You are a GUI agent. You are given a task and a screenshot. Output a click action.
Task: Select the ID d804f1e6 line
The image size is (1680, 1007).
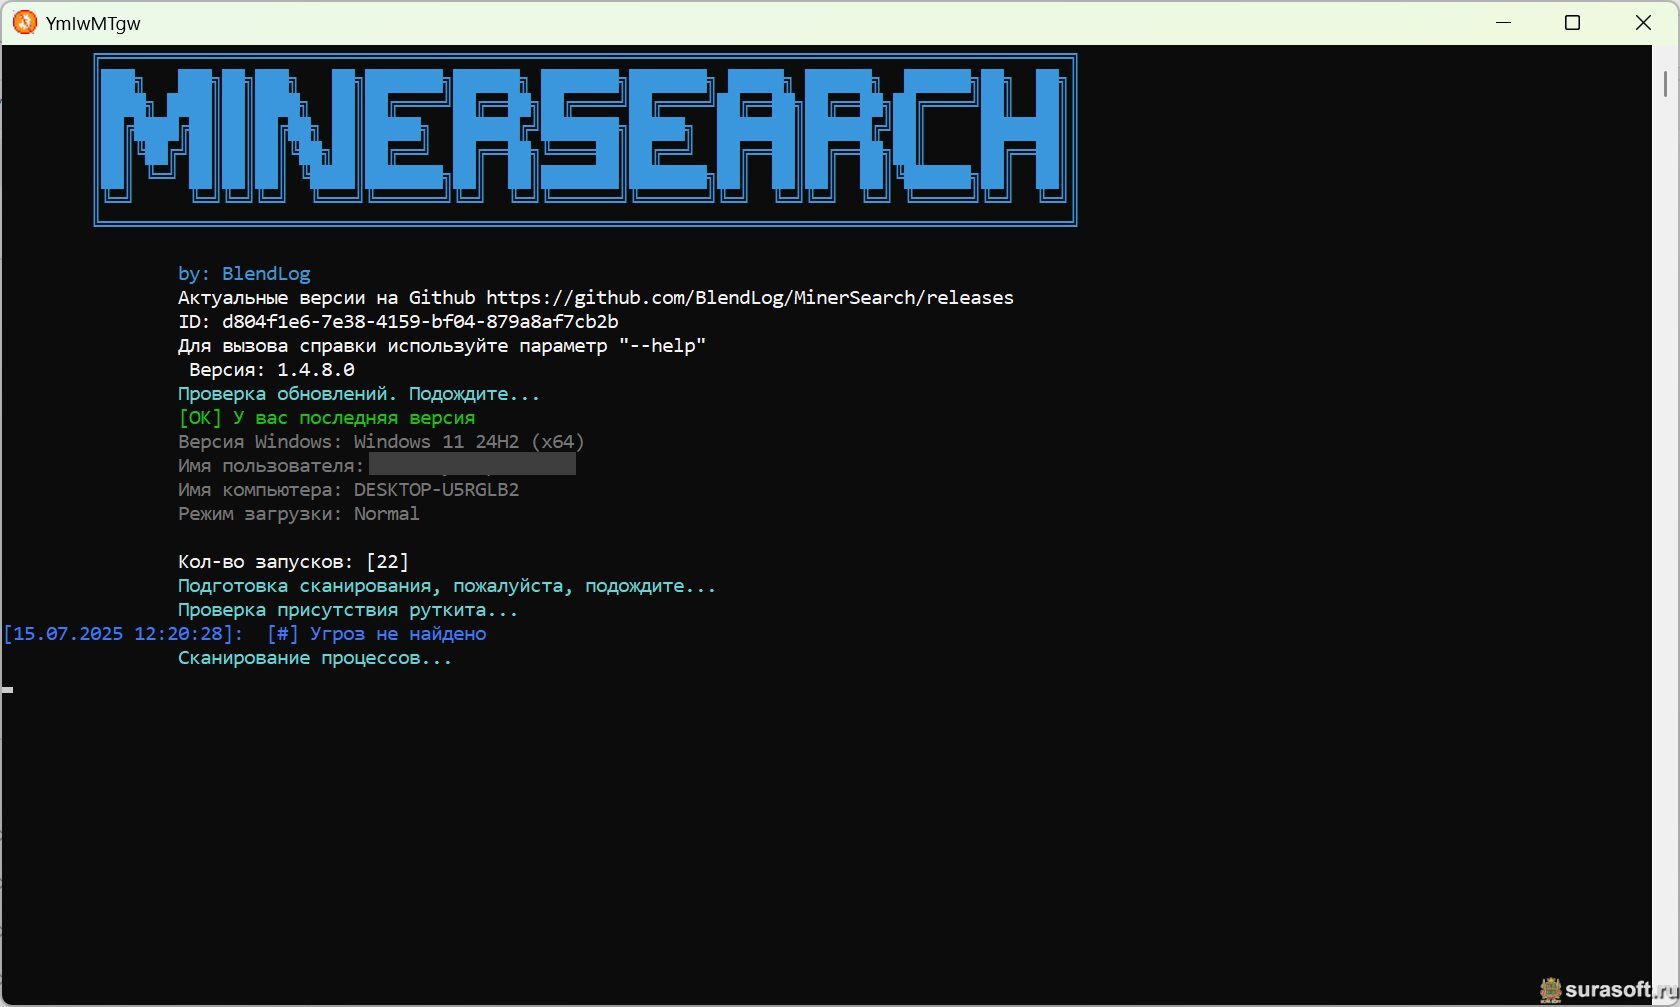[x=398, y=322]
